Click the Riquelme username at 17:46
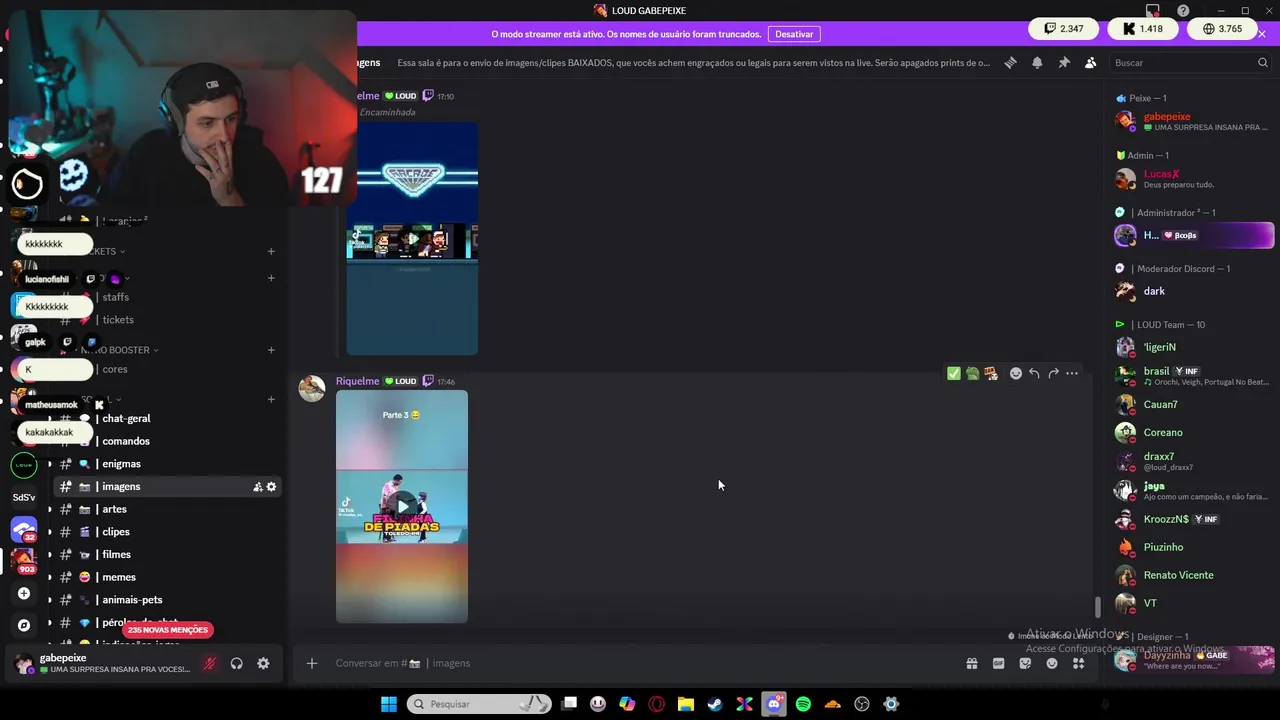1280x720 pixels. (x=357, y=381)
